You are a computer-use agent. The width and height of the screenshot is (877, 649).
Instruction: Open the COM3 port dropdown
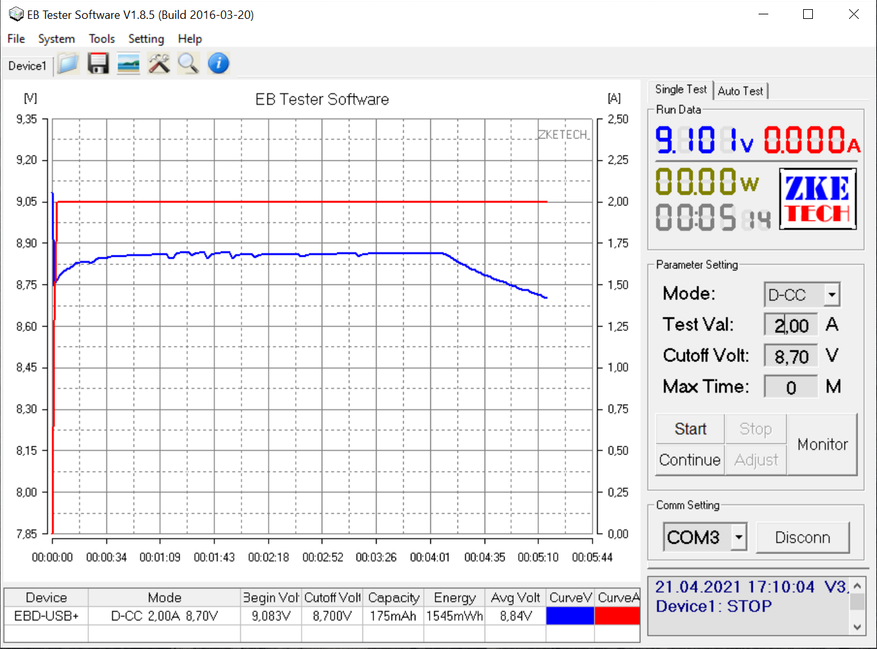pos(738,538)
